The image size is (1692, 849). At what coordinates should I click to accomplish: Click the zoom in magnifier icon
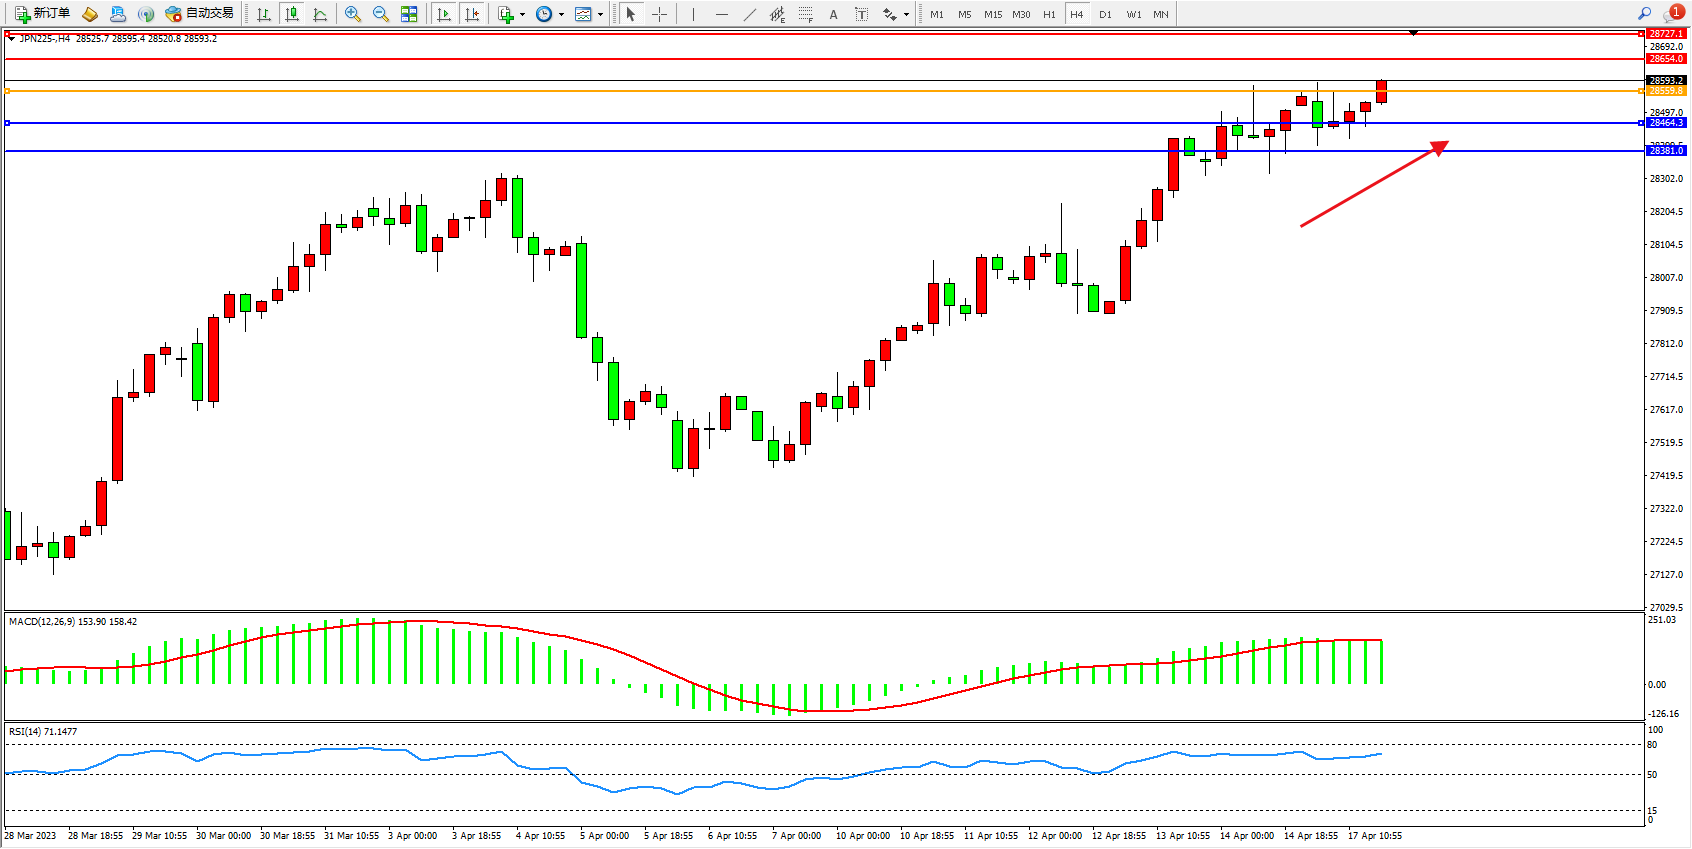click(x=352, y=14)
